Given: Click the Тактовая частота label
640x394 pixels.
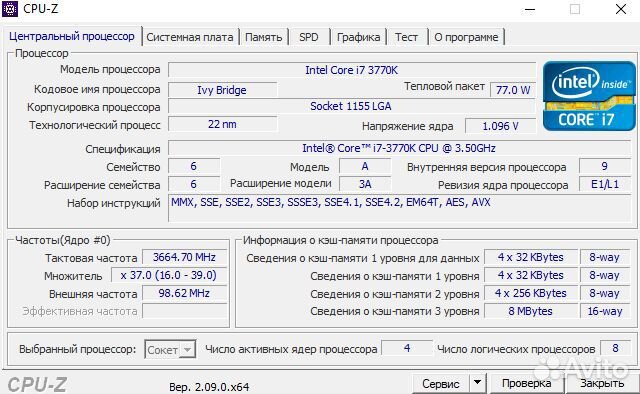Looking at the screenshot, I should (x=91, y=258).
